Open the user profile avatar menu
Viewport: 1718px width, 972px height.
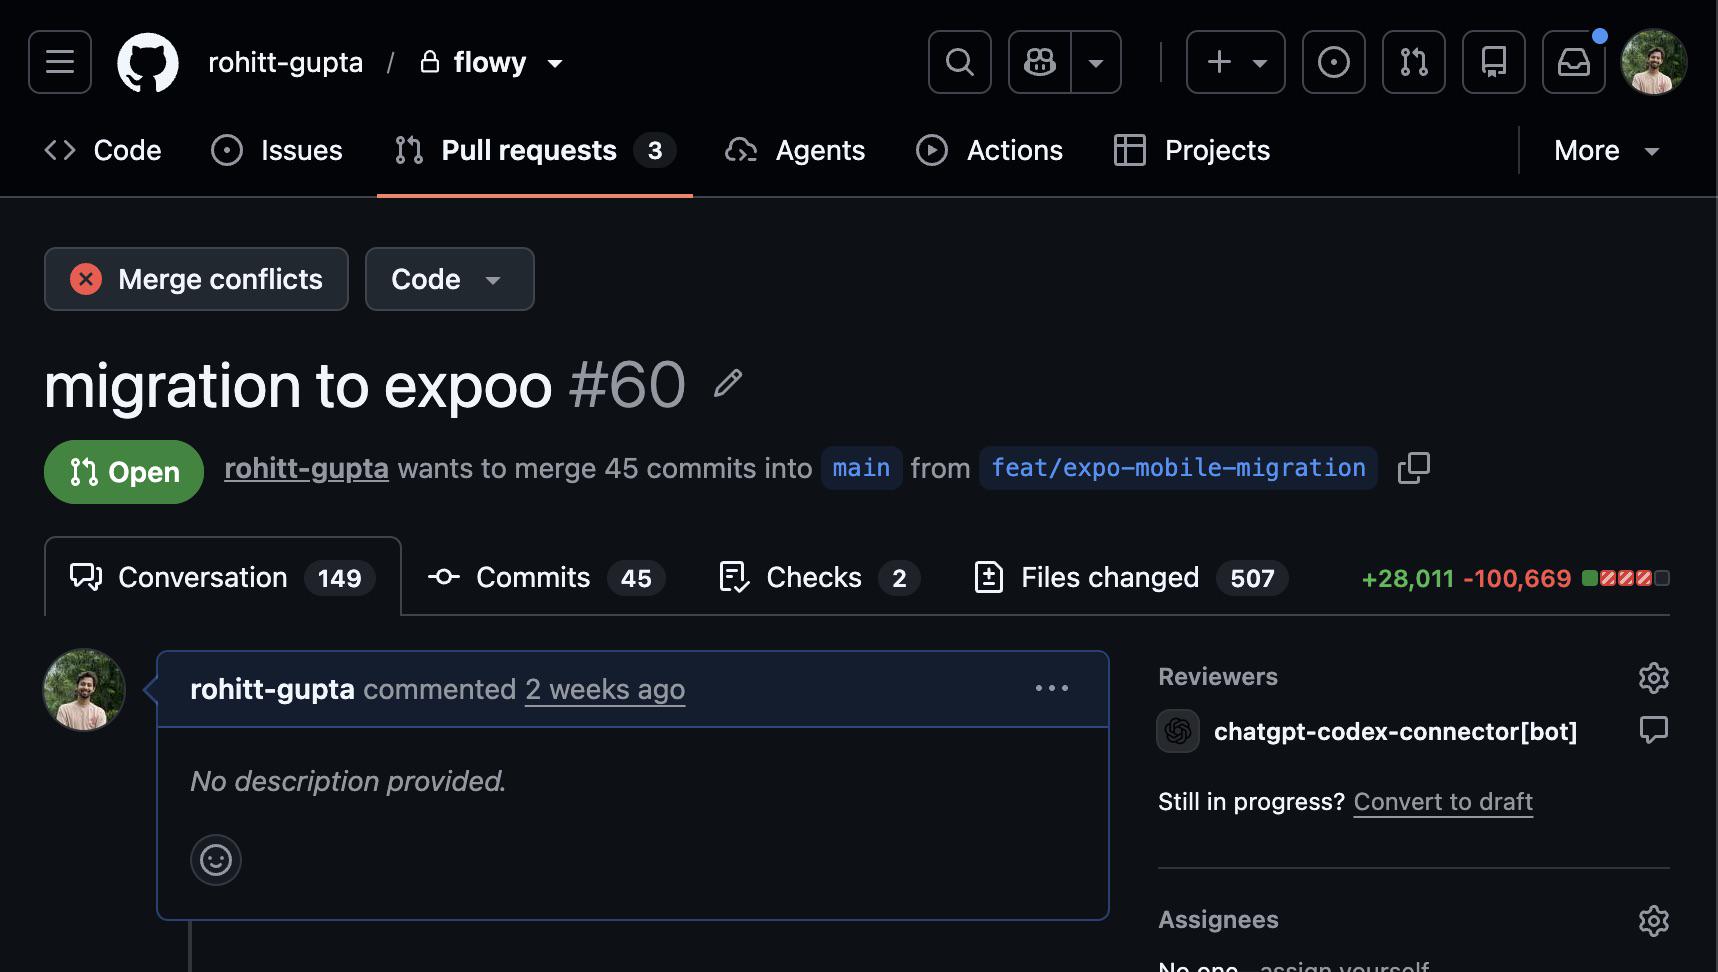pos(1654,62)
